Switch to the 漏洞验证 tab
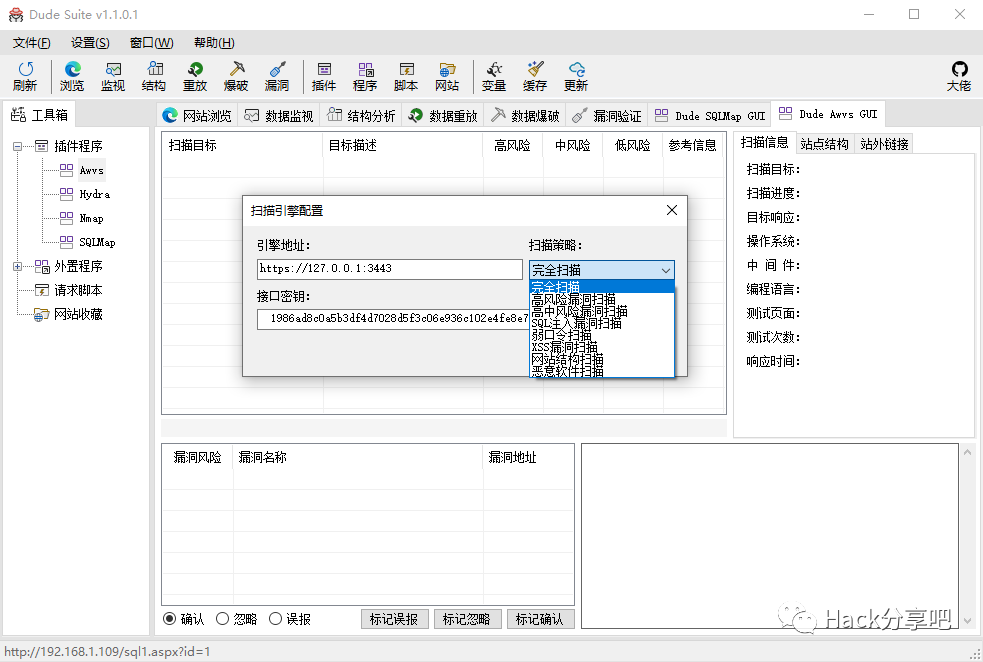983x662 pixels. click(x=607, y=115)
